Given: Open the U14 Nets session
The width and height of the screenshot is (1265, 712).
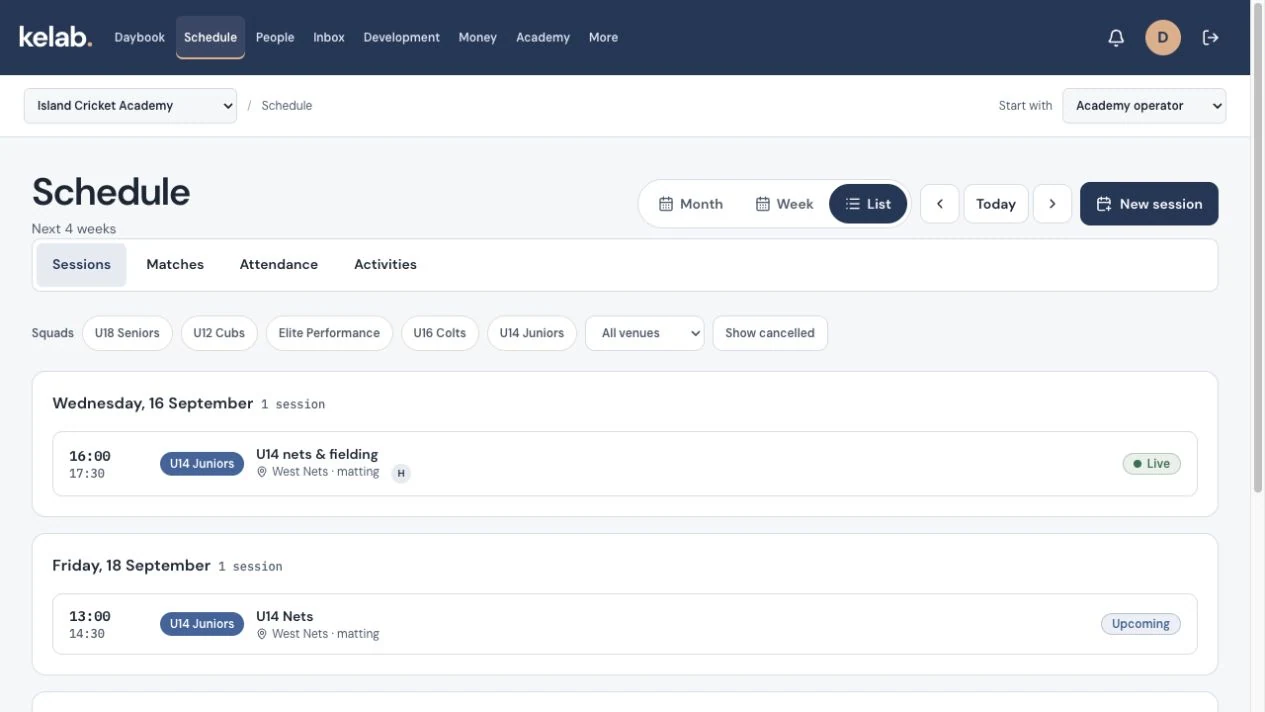Looking at the screenshot, I should [x=625, y=624].
